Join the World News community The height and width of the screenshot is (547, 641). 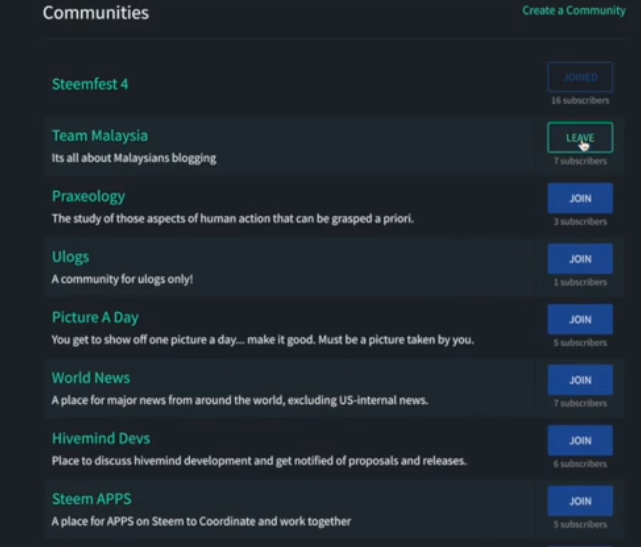580,380
